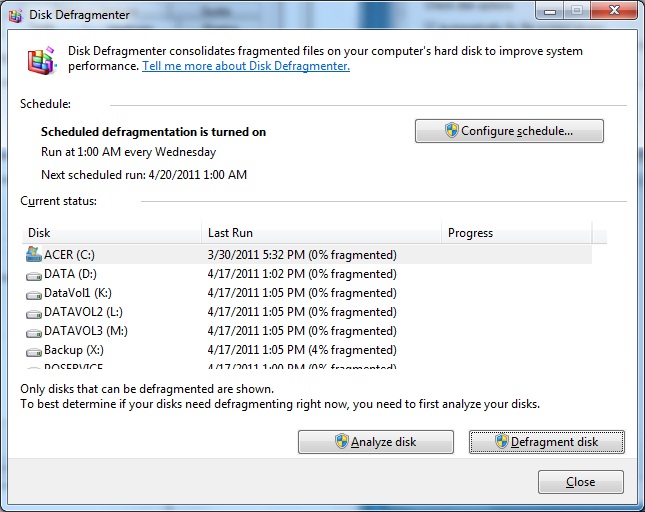Click 'Next scheduled run: 4/20/2011 1:00 AM' text

coord(144,175)
